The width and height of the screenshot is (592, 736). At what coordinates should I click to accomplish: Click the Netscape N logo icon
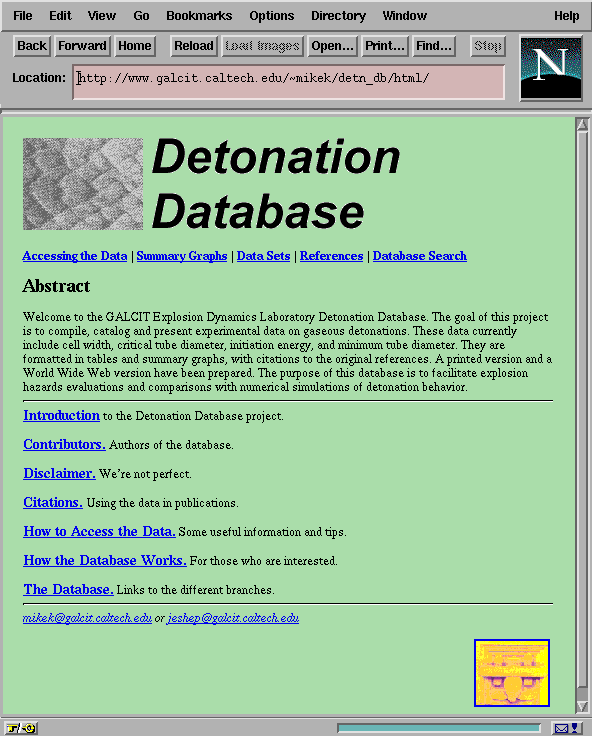coord(551,68)
